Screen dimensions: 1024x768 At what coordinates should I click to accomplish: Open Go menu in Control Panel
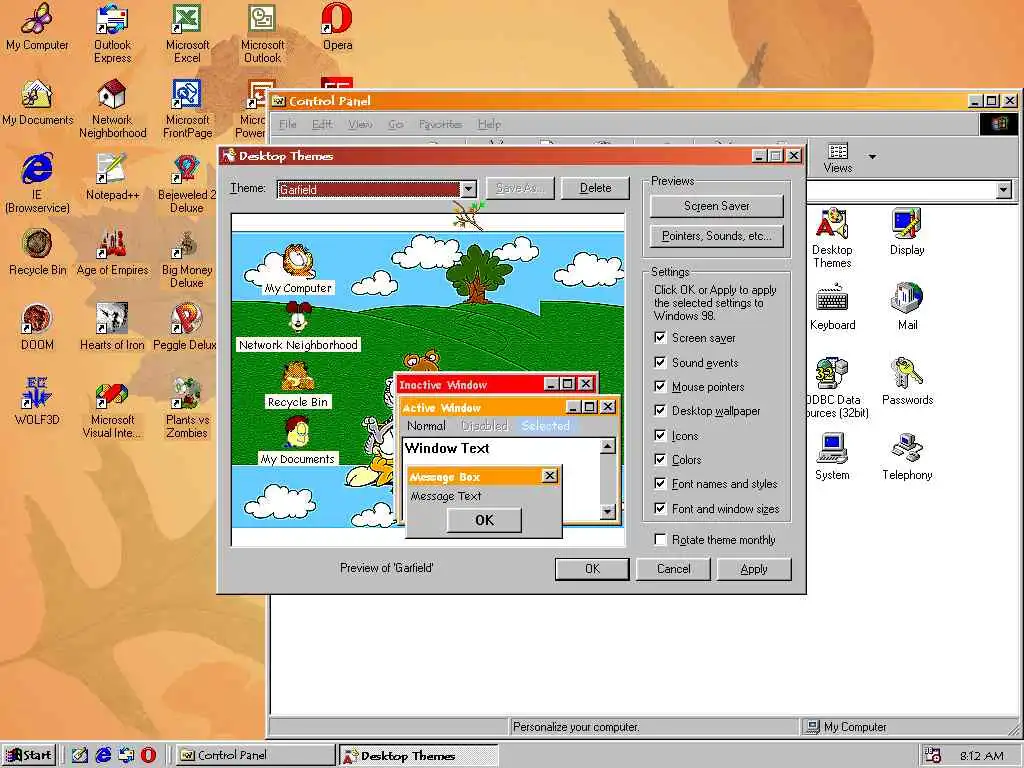point(396,124)
